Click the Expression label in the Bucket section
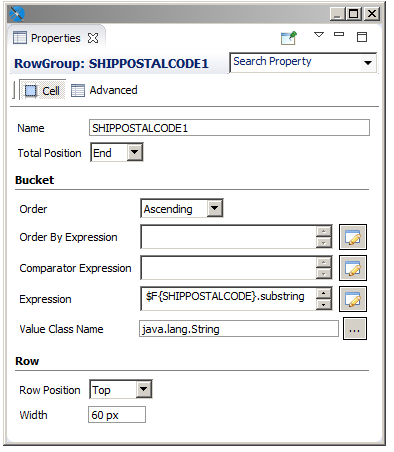The height and width of the screenshot is (452, 394). pyautogui.click(x=45, y=299)
